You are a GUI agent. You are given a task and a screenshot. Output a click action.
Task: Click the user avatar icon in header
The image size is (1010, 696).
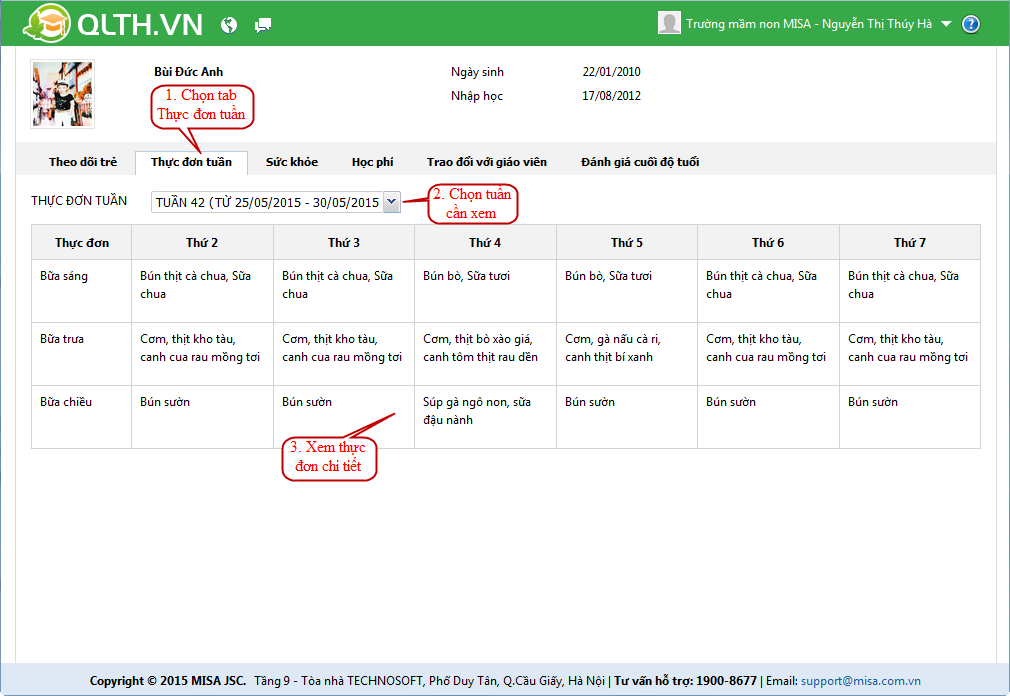point(669,23)
